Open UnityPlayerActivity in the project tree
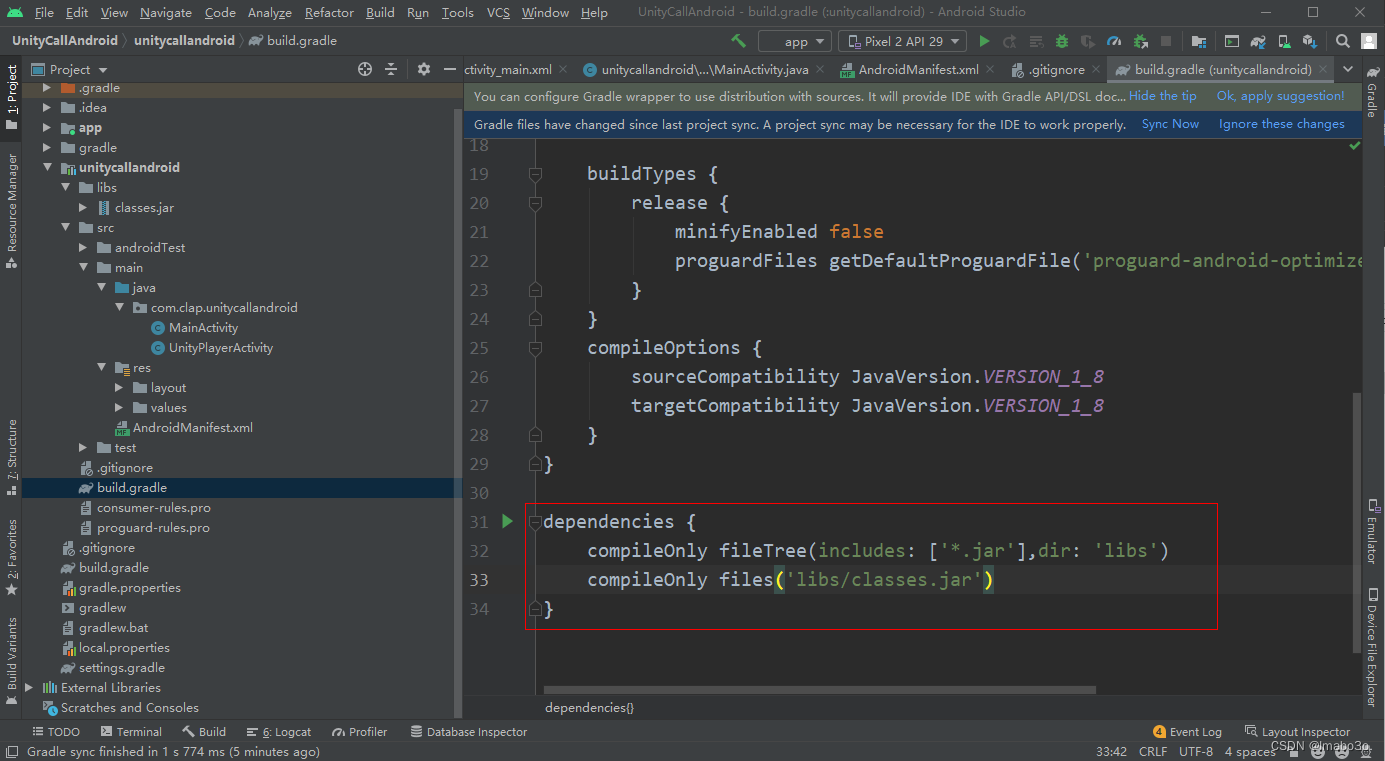Image resolution: width=1385 pixels, height=761 pixels. (x=220, y=347)
